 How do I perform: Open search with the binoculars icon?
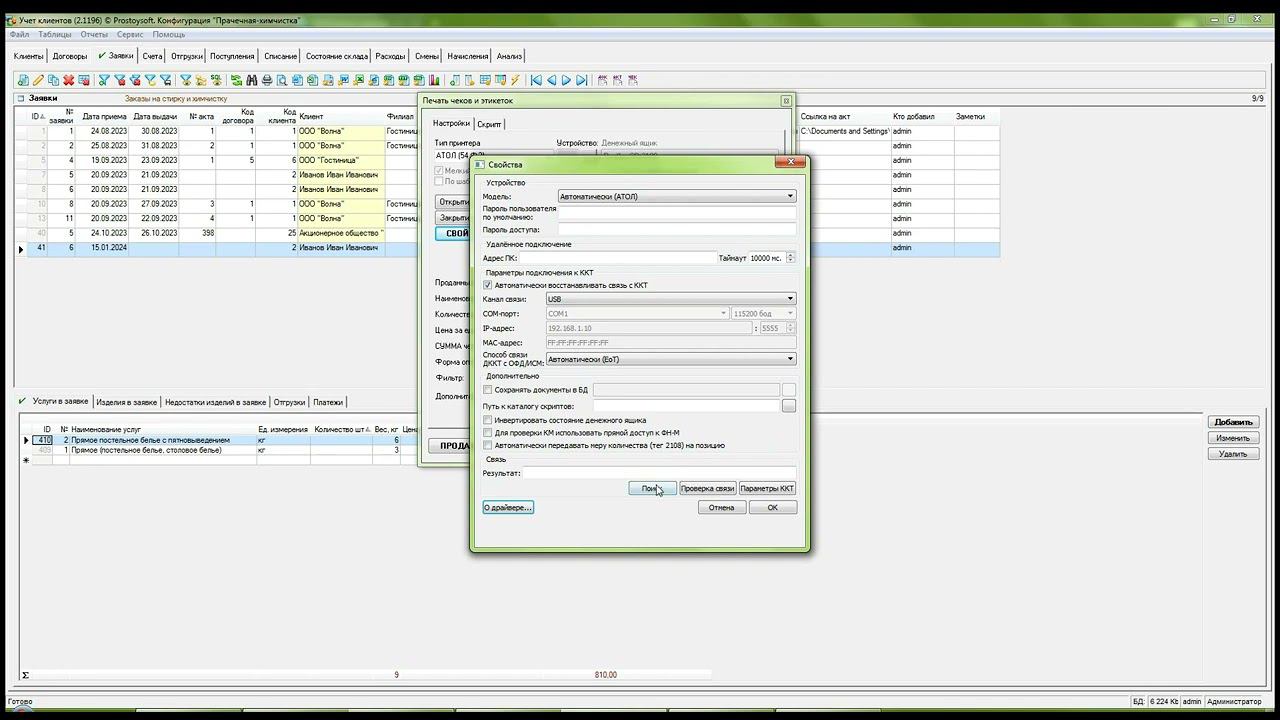tap(252, 80)
